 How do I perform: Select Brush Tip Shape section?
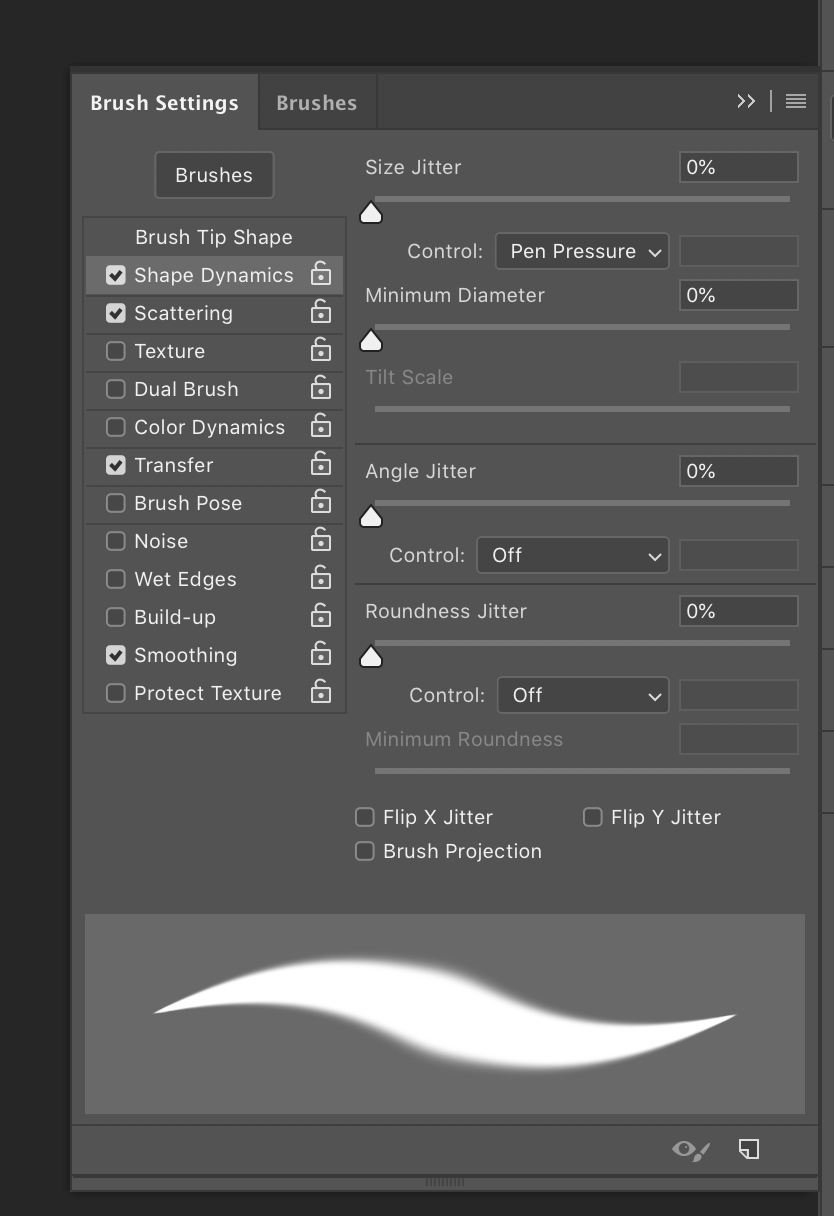(214, 237)
